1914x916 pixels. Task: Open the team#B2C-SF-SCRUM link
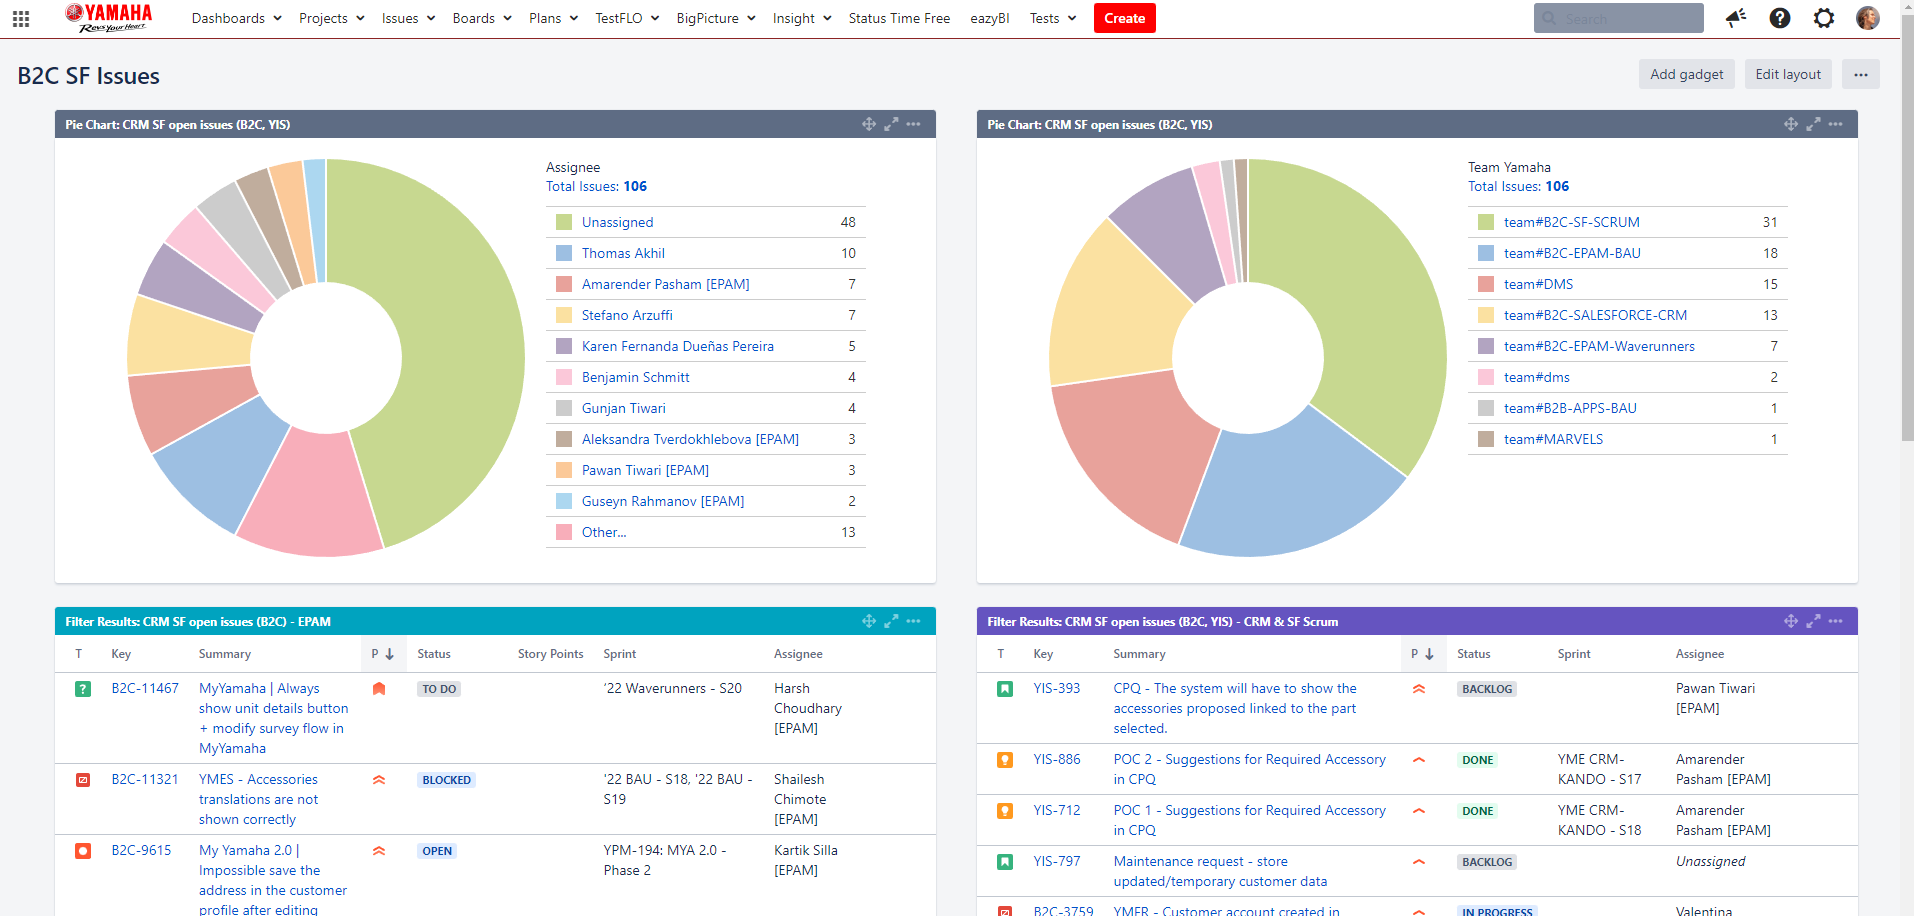[1572, 222]
